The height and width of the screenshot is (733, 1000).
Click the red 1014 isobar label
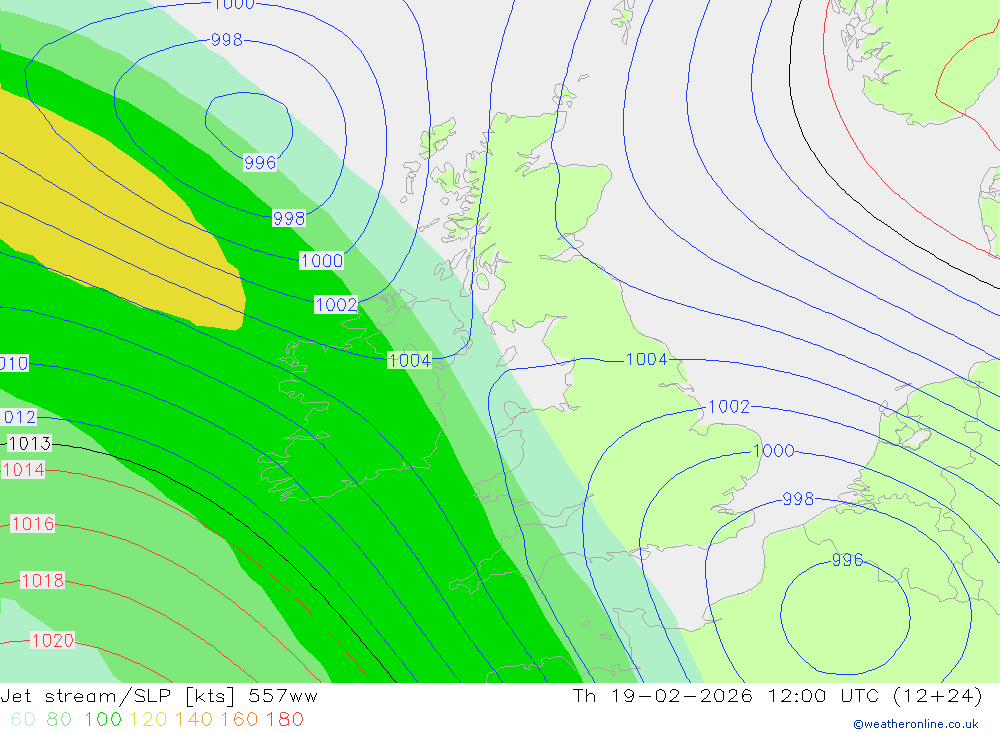pos(24,470)
